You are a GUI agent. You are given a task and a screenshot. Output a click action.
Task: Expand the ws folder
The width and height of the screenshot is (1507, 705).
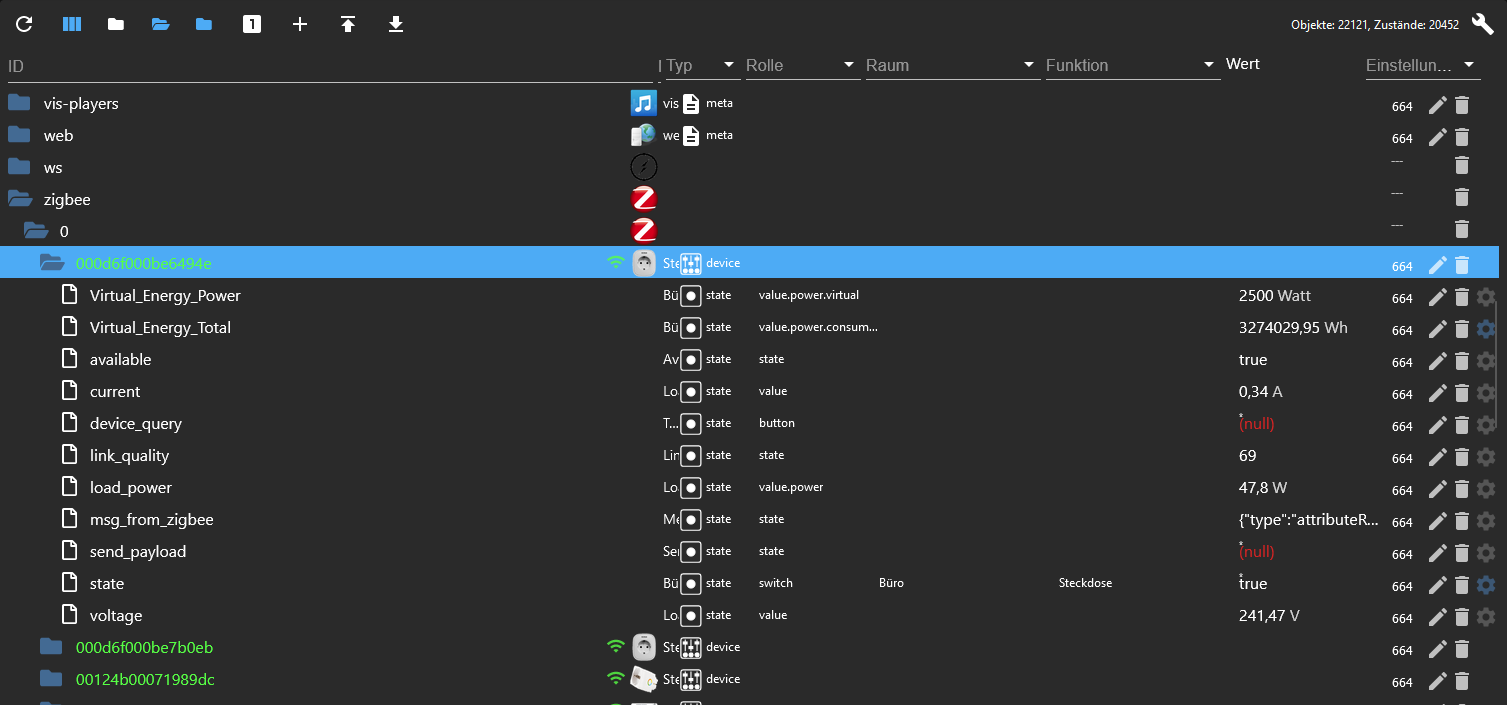point(19,167)
